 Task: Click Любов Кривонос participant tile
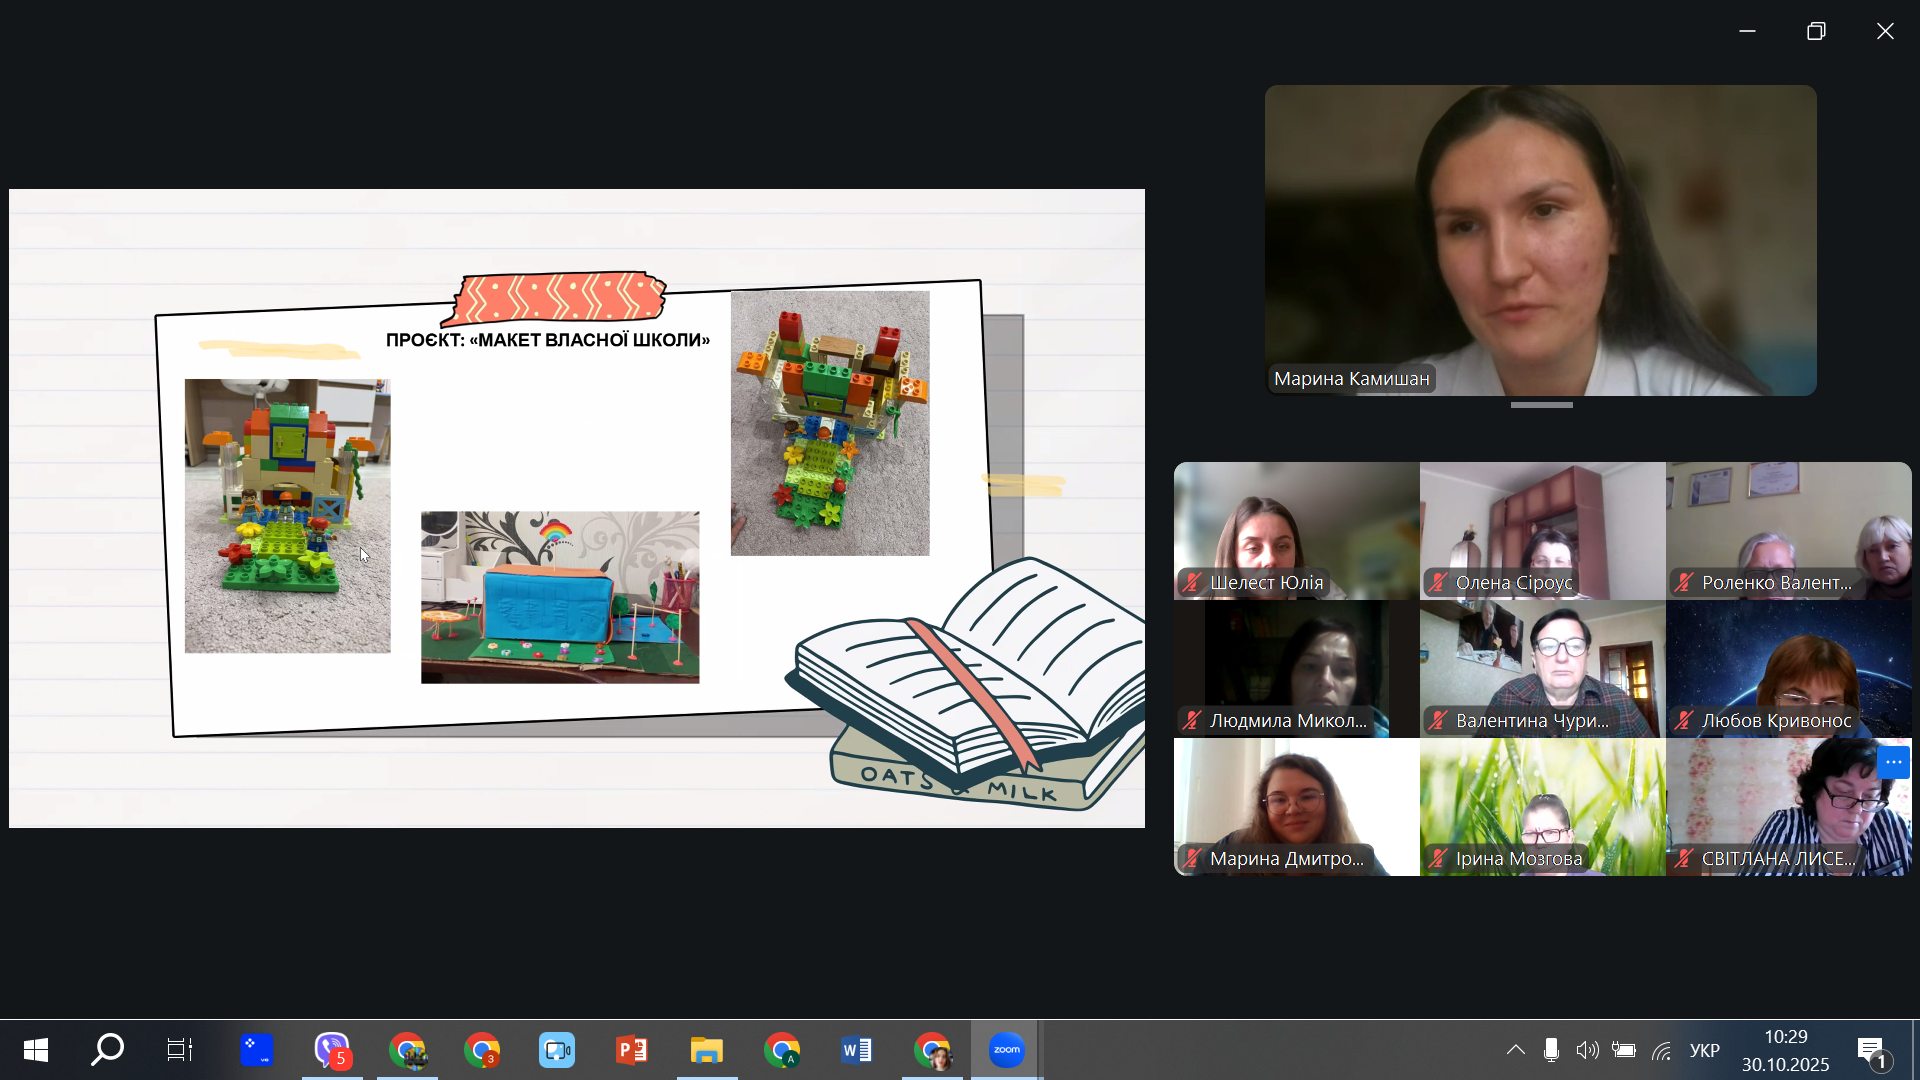[1788, 668]
